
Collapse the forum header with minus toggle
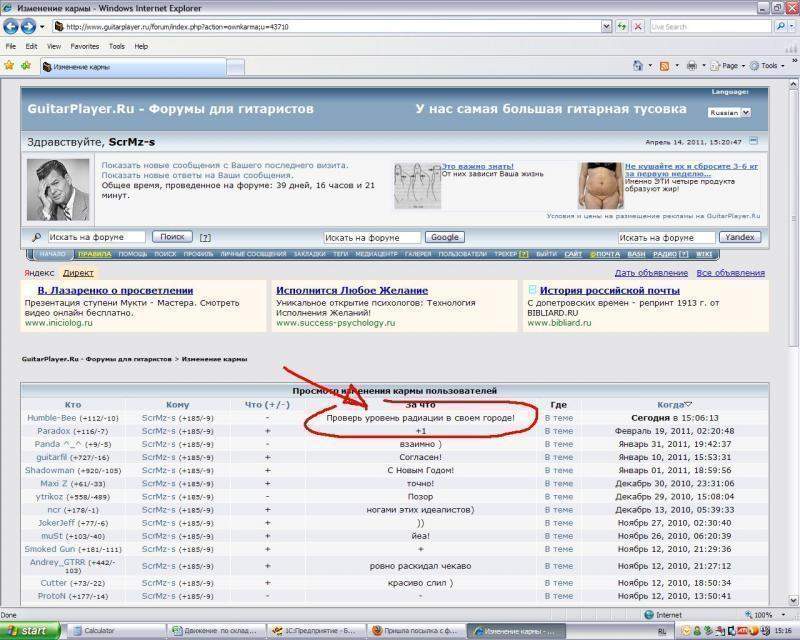(754, 141)
